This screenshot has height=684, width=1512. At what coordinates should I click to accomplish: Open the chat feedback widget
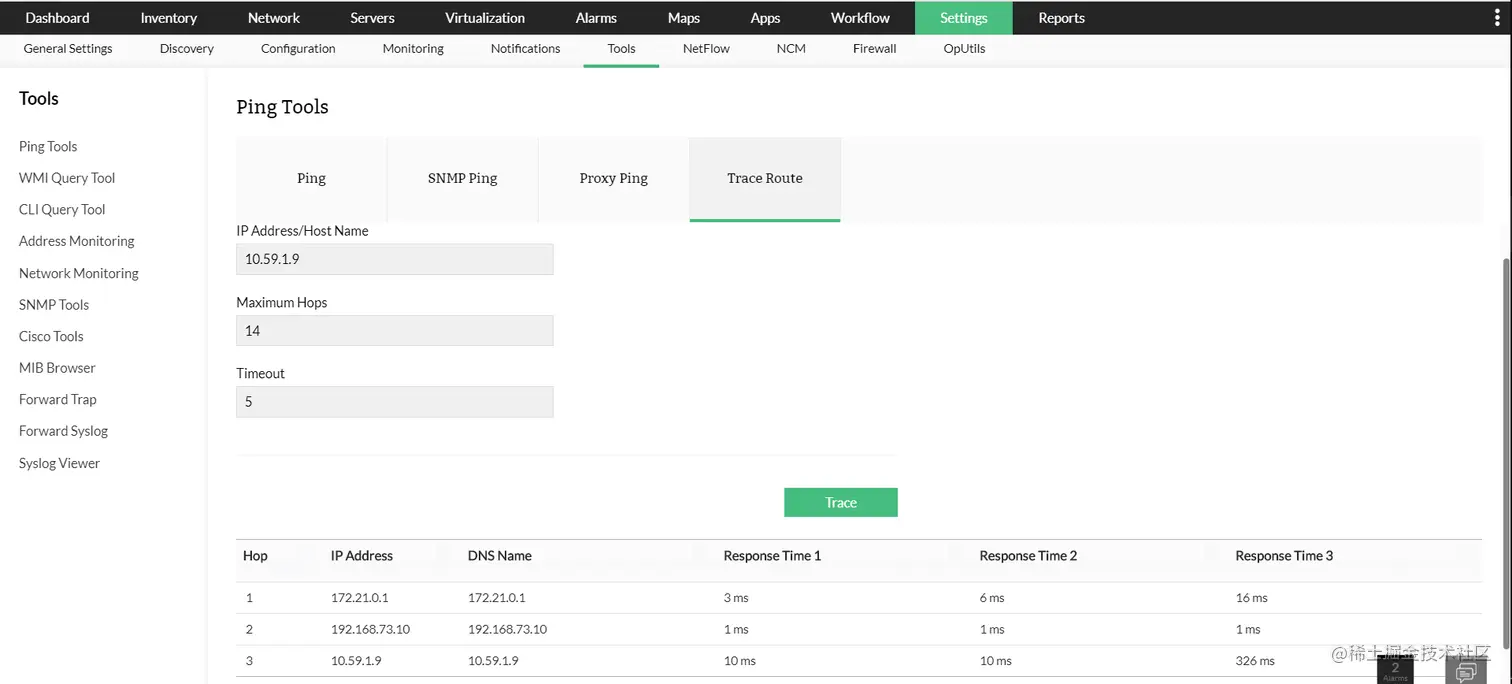pyautogui.click(x=1466, y=670)
